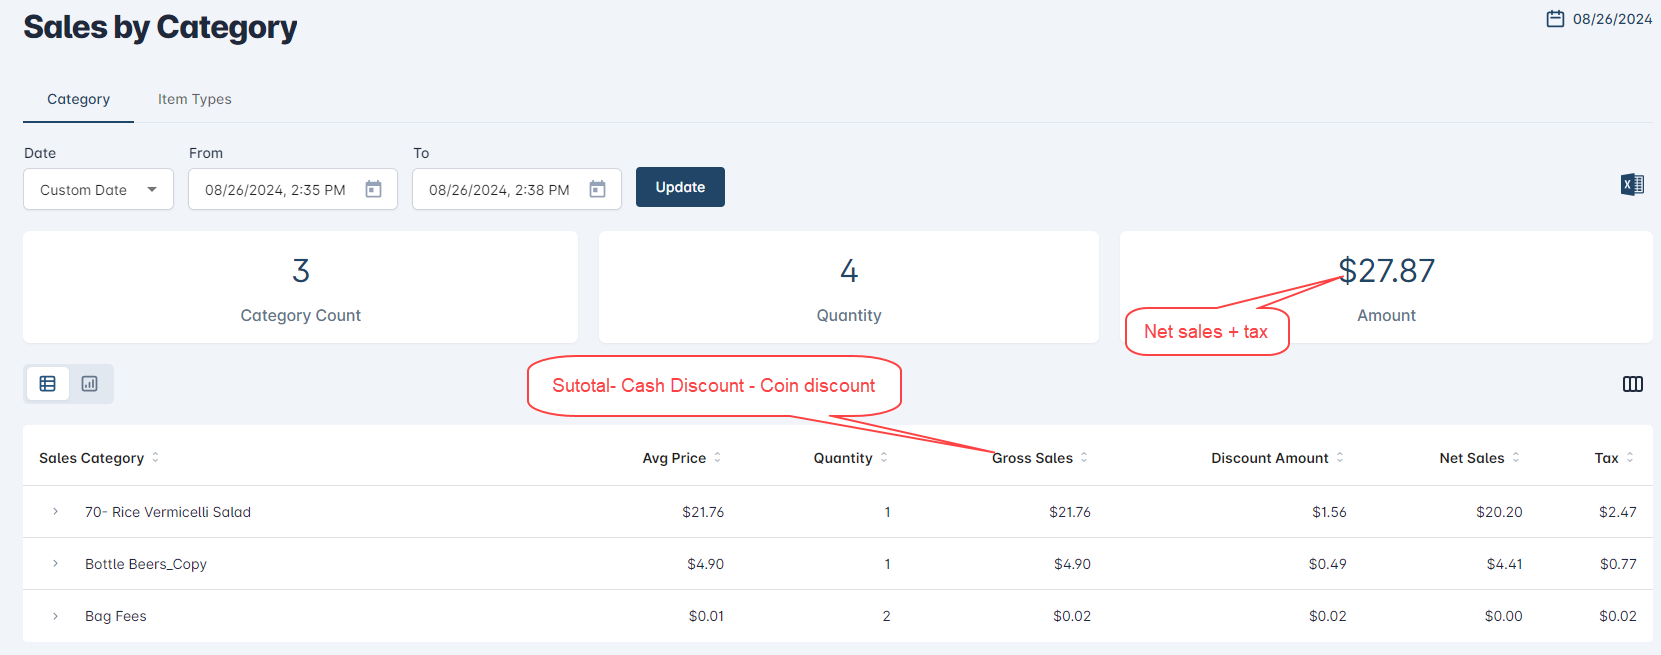Click $0.77 tax cell

tap(1618, 564)
